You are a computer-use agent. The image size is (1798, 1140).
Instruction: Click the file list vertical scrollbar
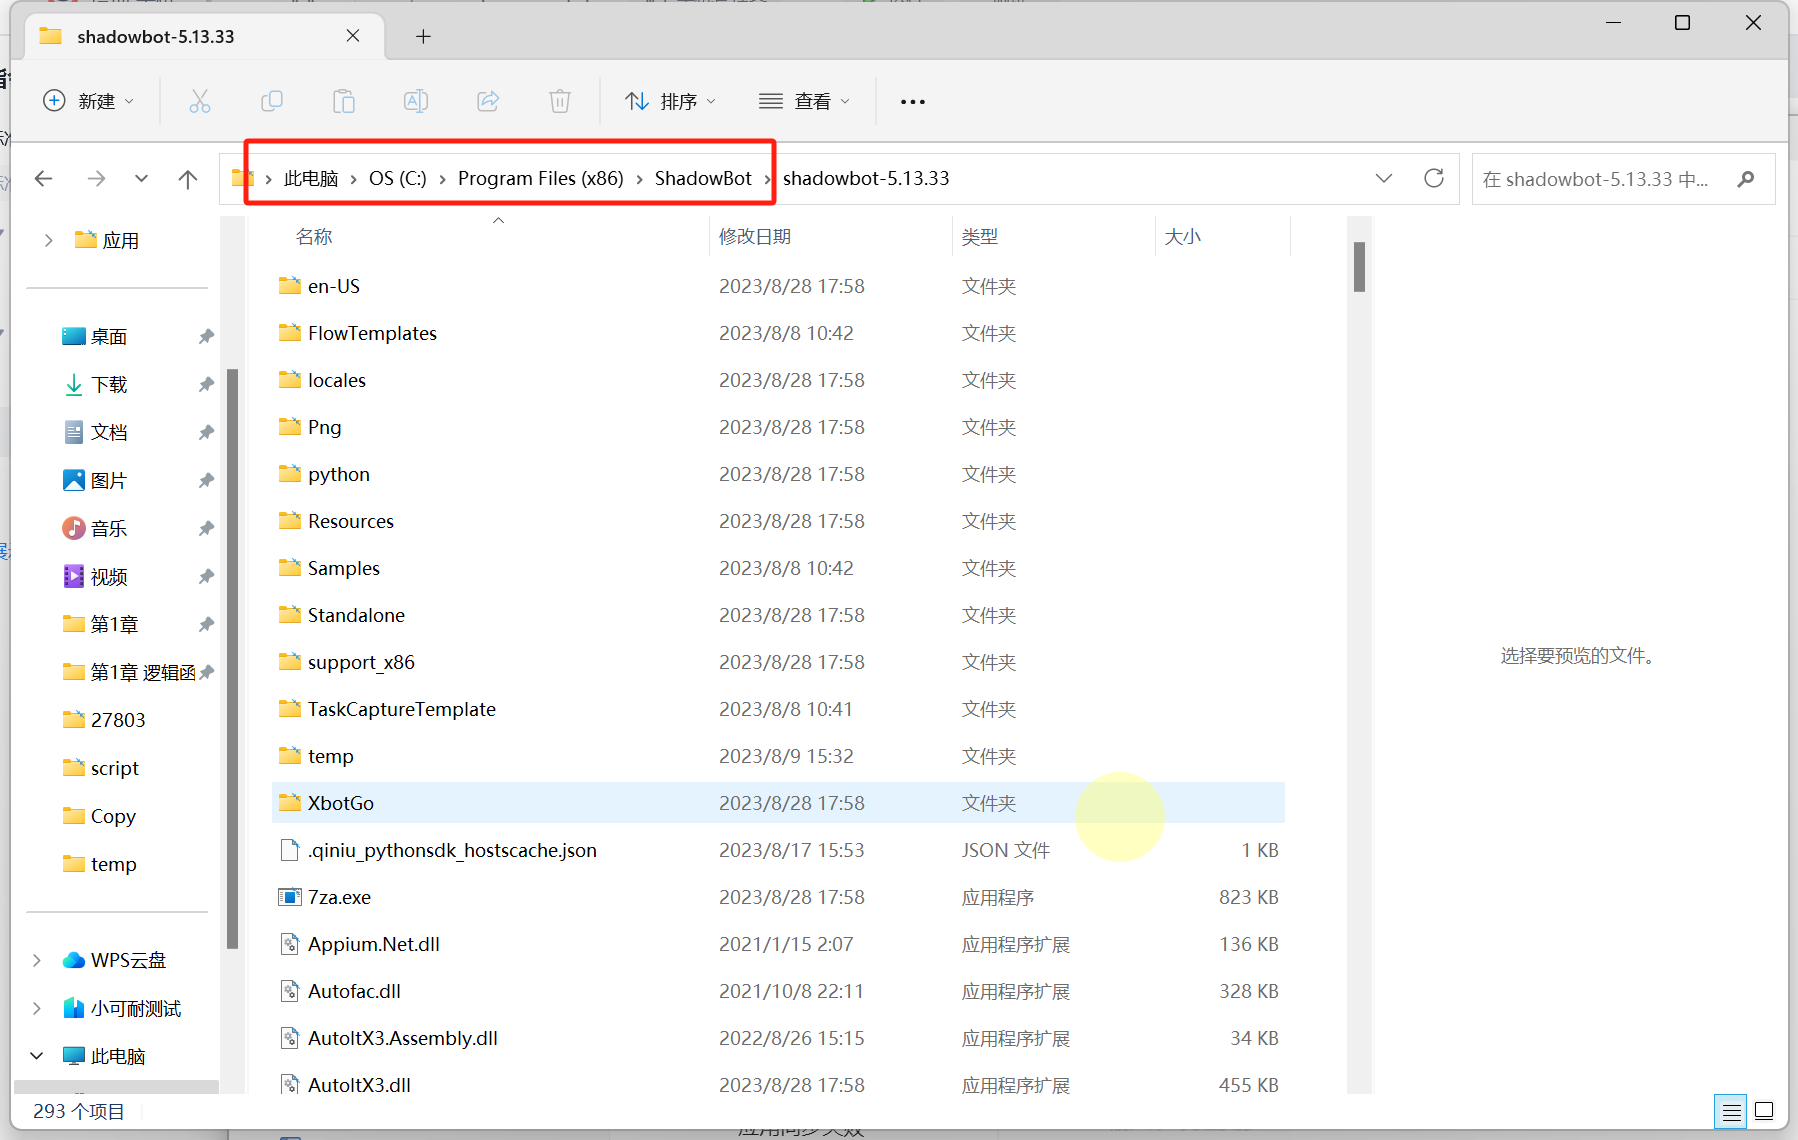pyautogui.click(x=1359, y=266)
